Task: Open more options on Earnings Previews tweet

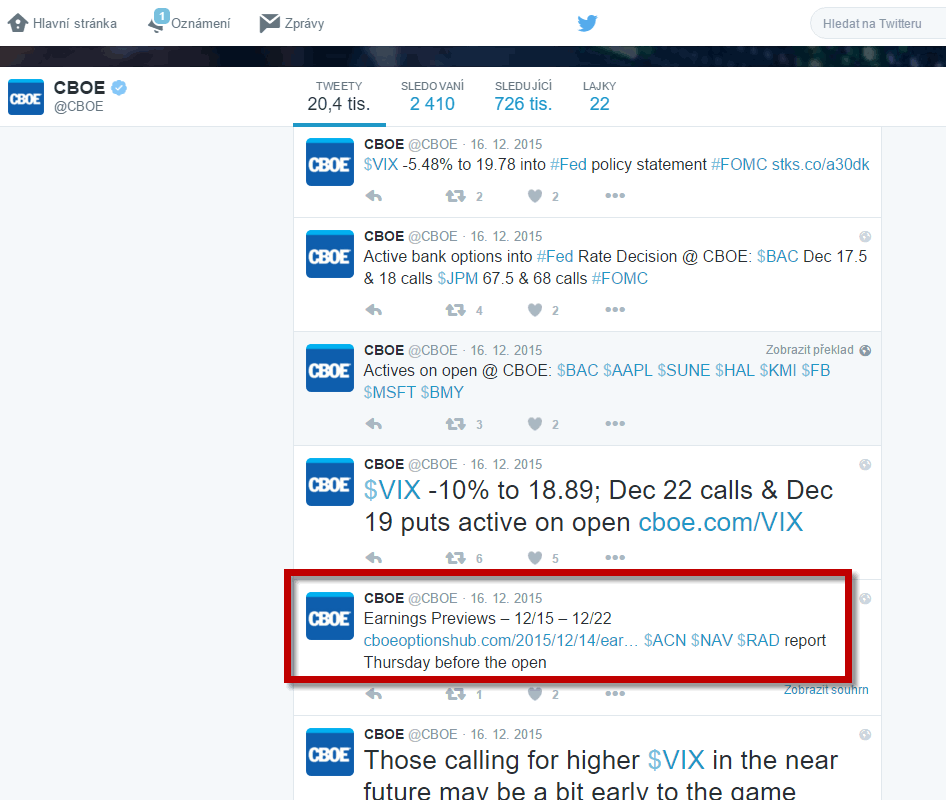Action: coord(615,693)
